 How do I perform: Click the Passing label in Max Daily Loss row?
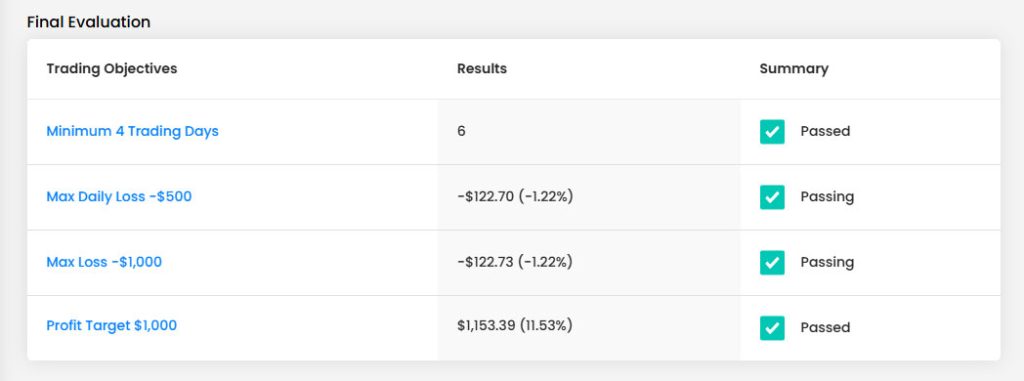(x=827, y=197)
